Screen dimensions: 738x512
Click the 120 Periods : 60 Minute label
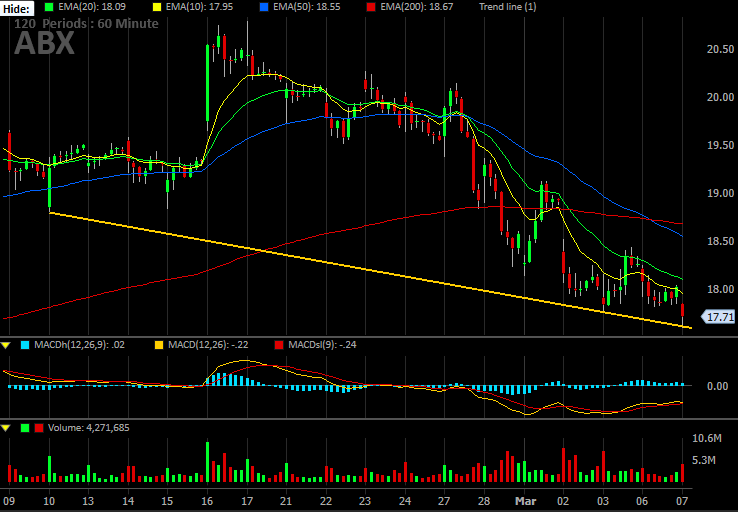click(x=86, y=24)
